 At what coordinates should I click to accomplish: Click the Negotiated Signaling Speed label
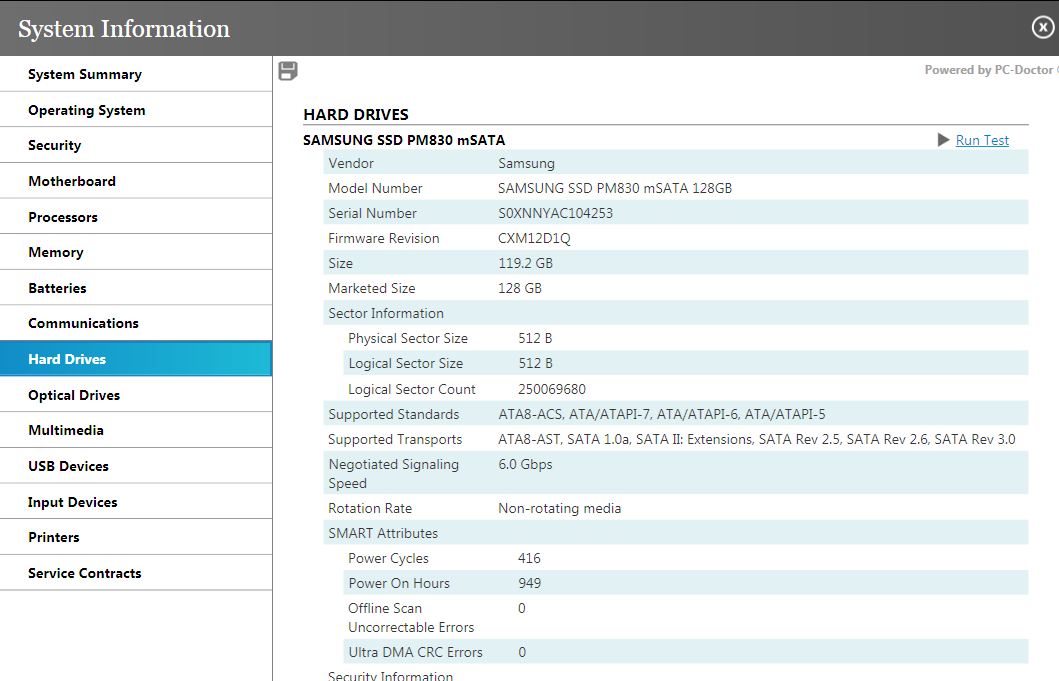click(x=394, y=474)
